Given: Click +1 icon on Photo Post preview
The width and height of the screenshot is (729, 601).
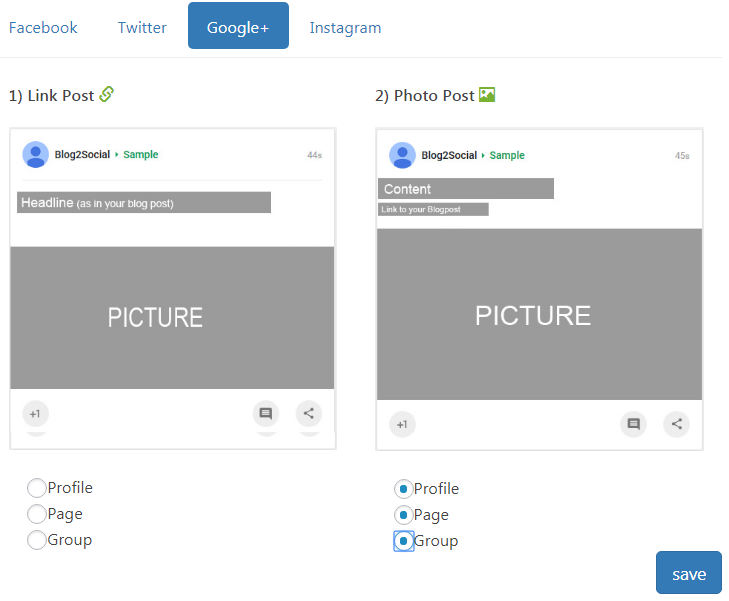Looking at the screenshot, I should 402,424.
